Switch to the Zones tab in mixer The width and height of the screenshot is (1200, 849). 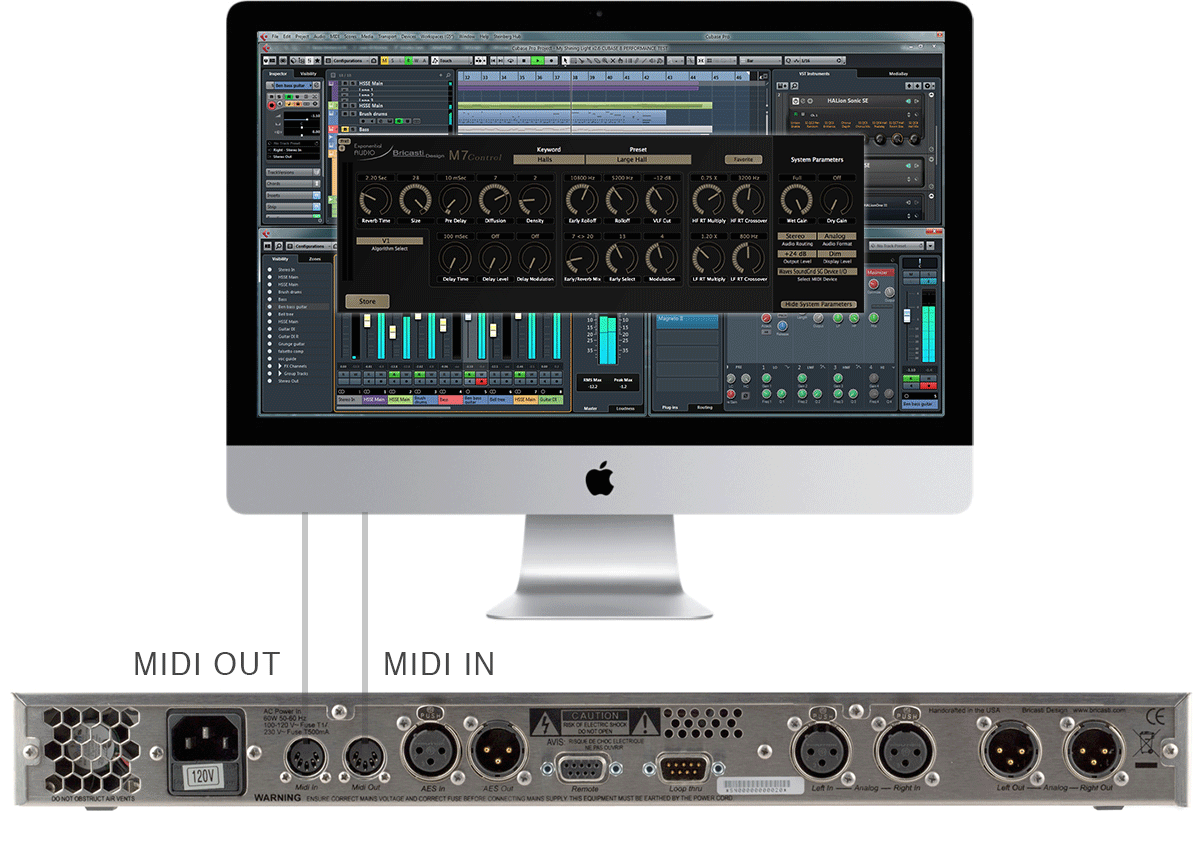(314, 258)
